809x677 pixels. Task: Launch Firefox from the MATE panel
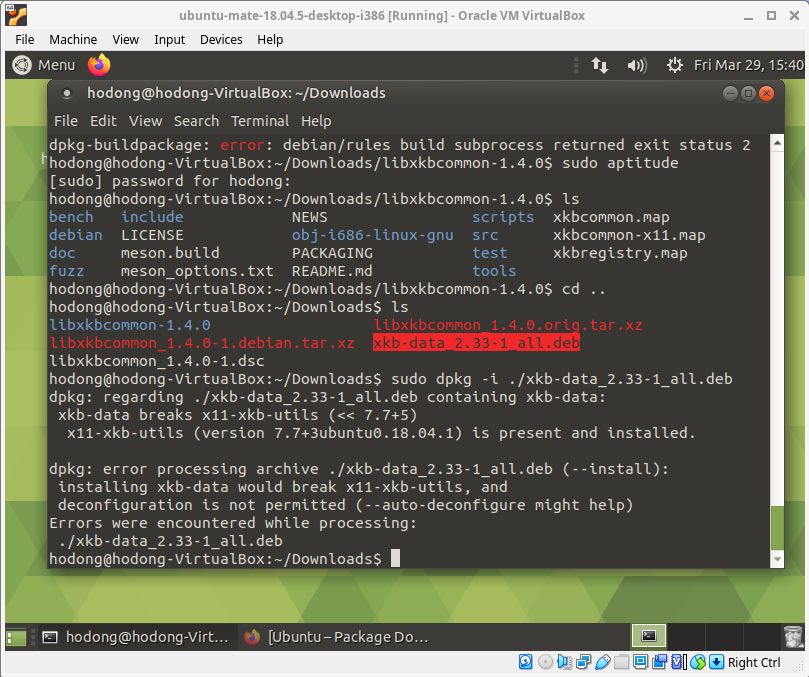pos(99,65)
